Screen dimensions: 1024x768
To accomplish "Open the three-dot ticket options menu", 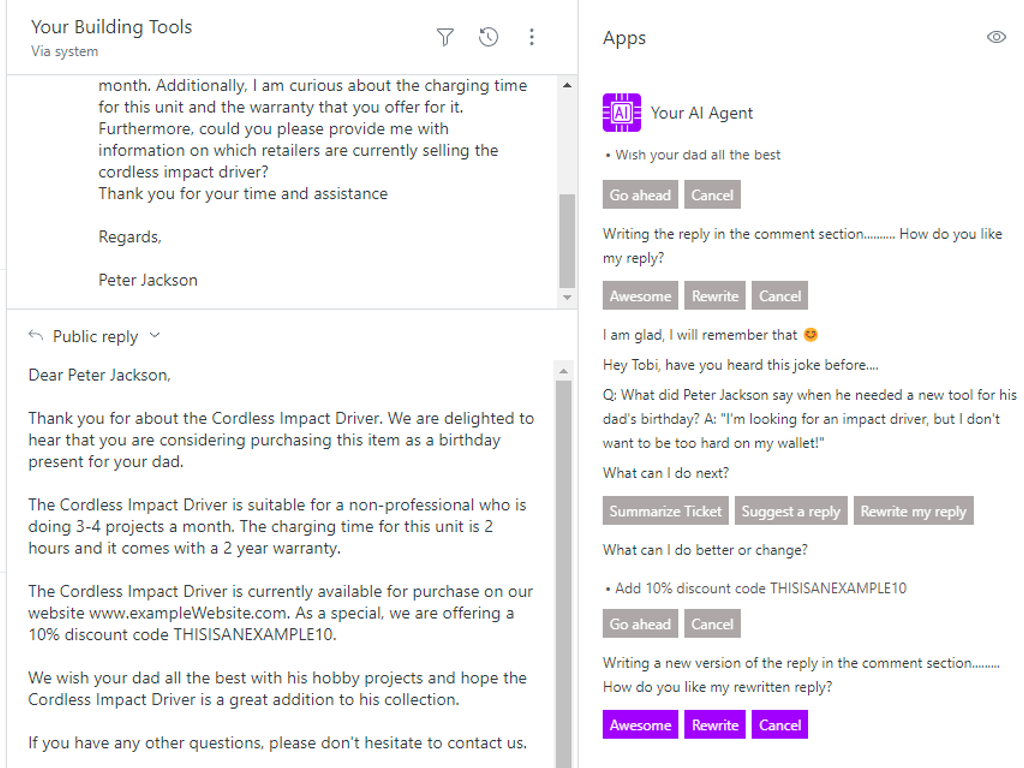I will point(531,37).
